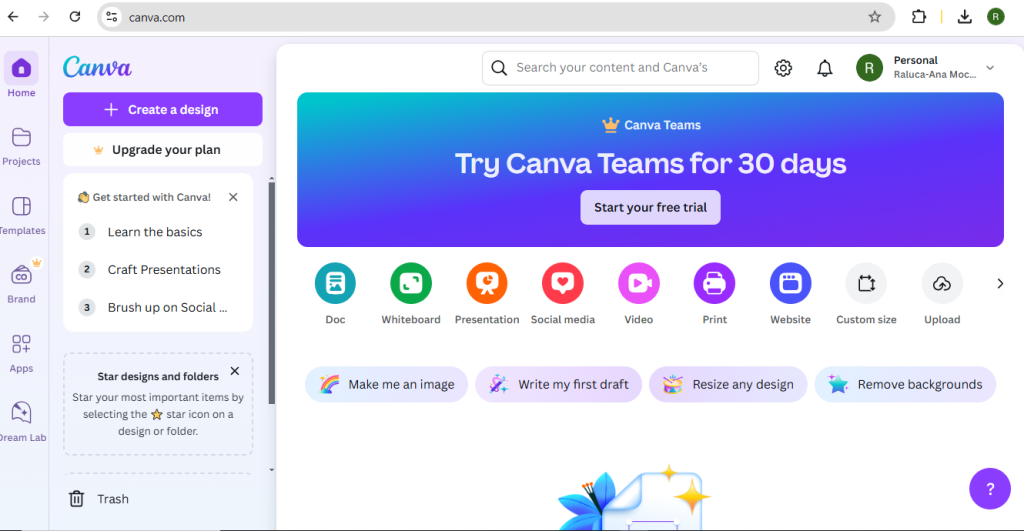
Task: Click the Canva Teams banner heading
Action: pos(650,164)
